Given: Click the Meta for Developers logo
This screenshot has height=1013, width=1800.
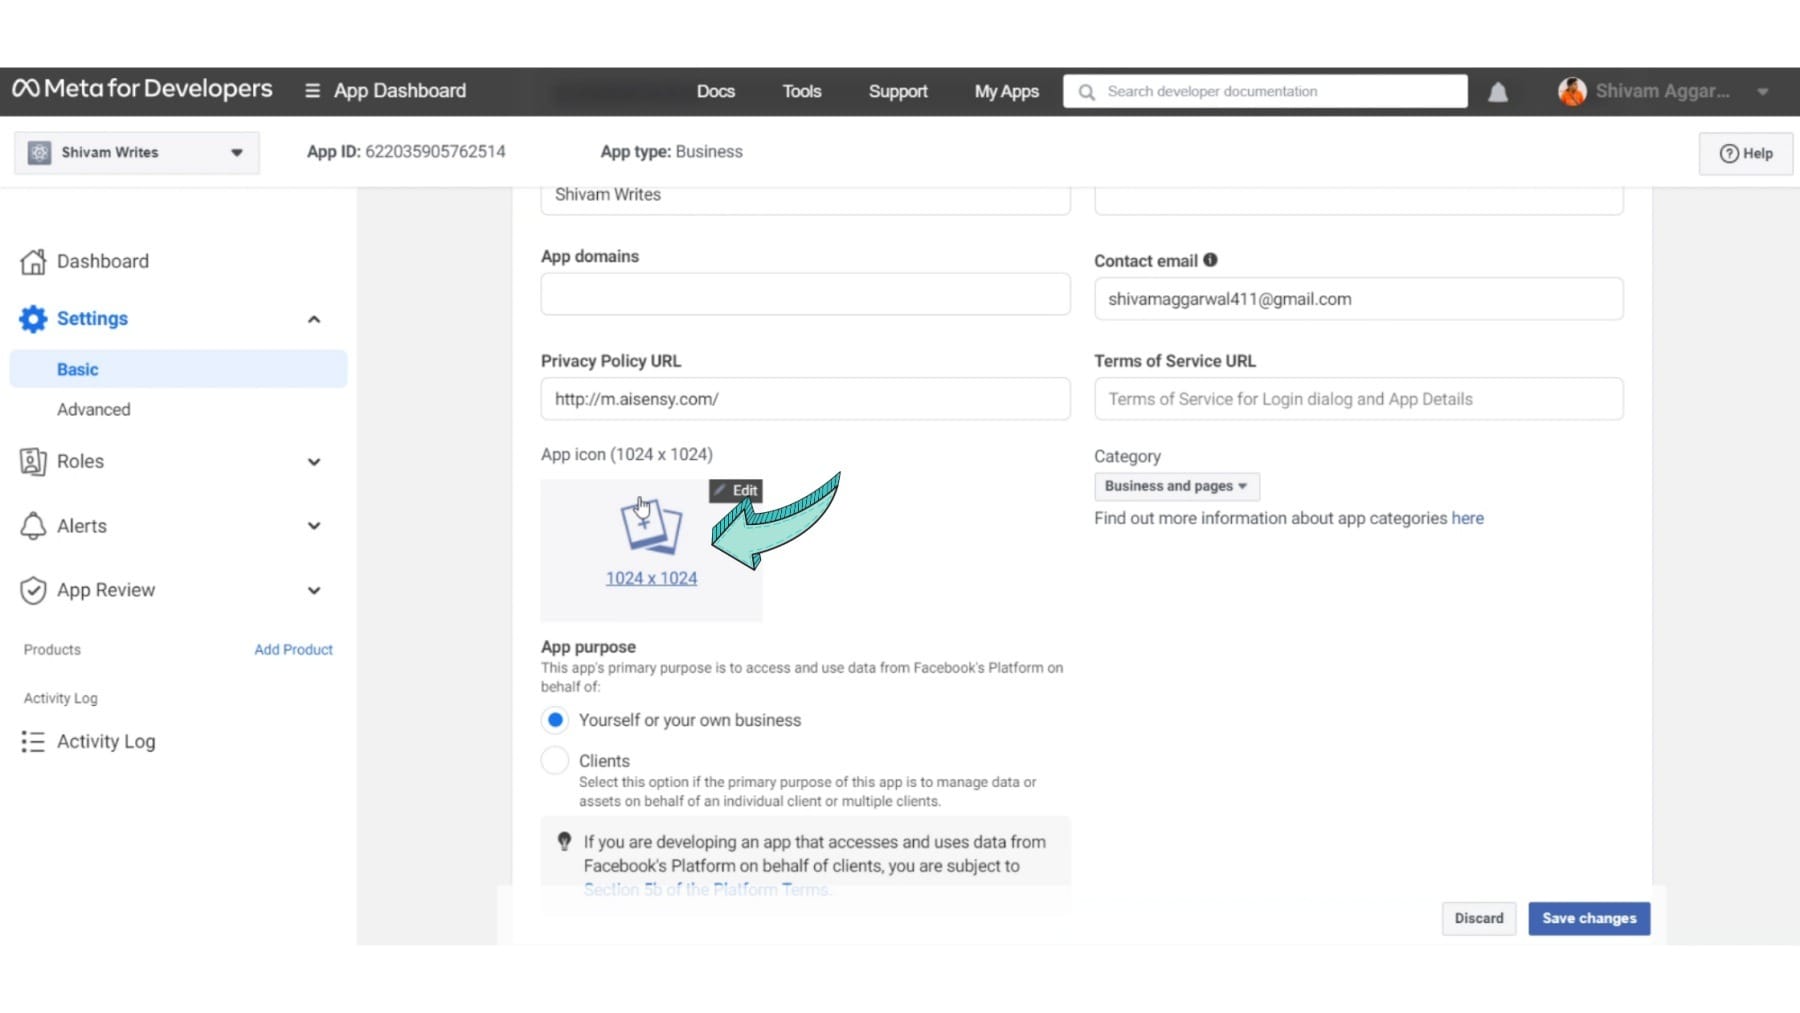Looking at the screenshot, I should point(142,89).
